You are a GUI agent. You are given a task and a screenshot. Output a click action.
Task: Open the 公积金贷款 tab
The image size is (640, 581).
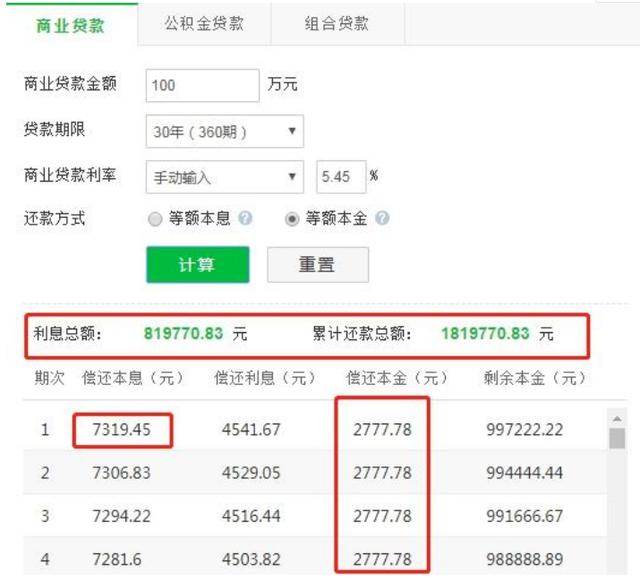[204, 24]
